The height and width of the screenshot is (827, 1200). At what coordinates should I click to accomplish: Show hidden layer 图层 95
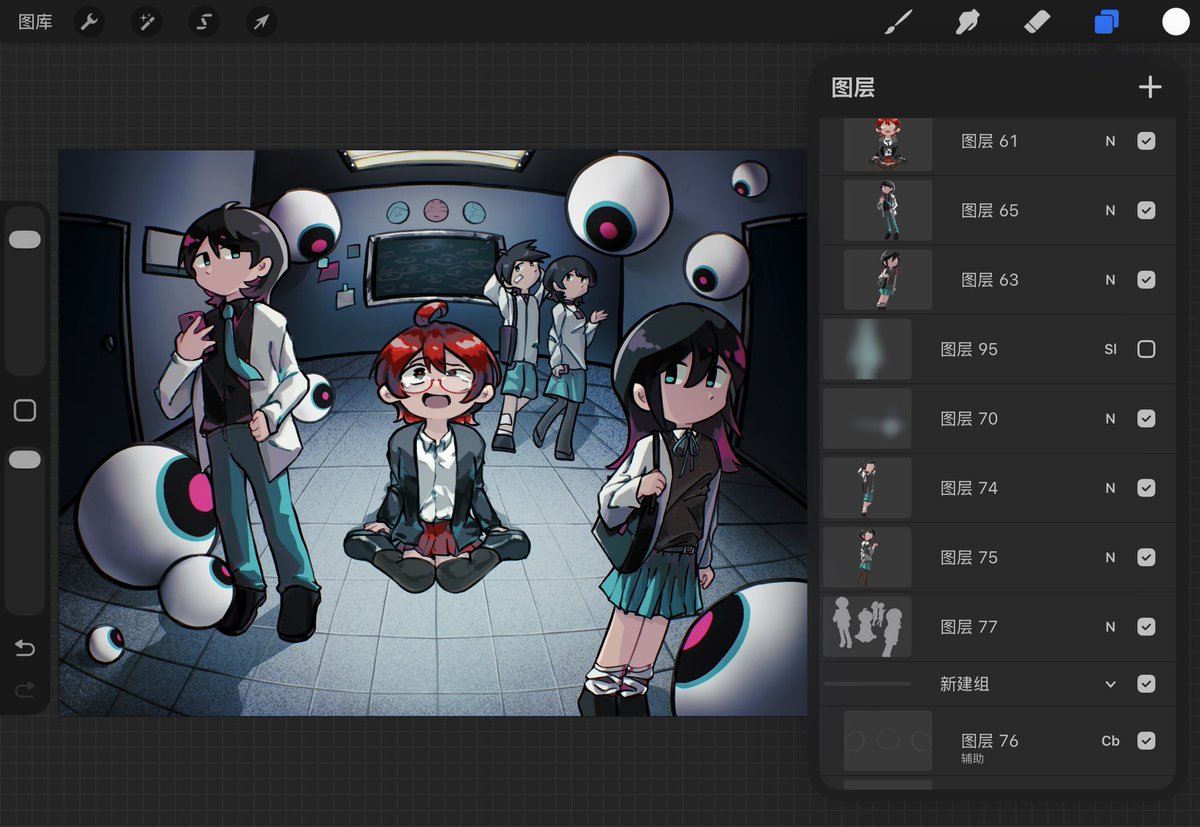(1146, 349)
